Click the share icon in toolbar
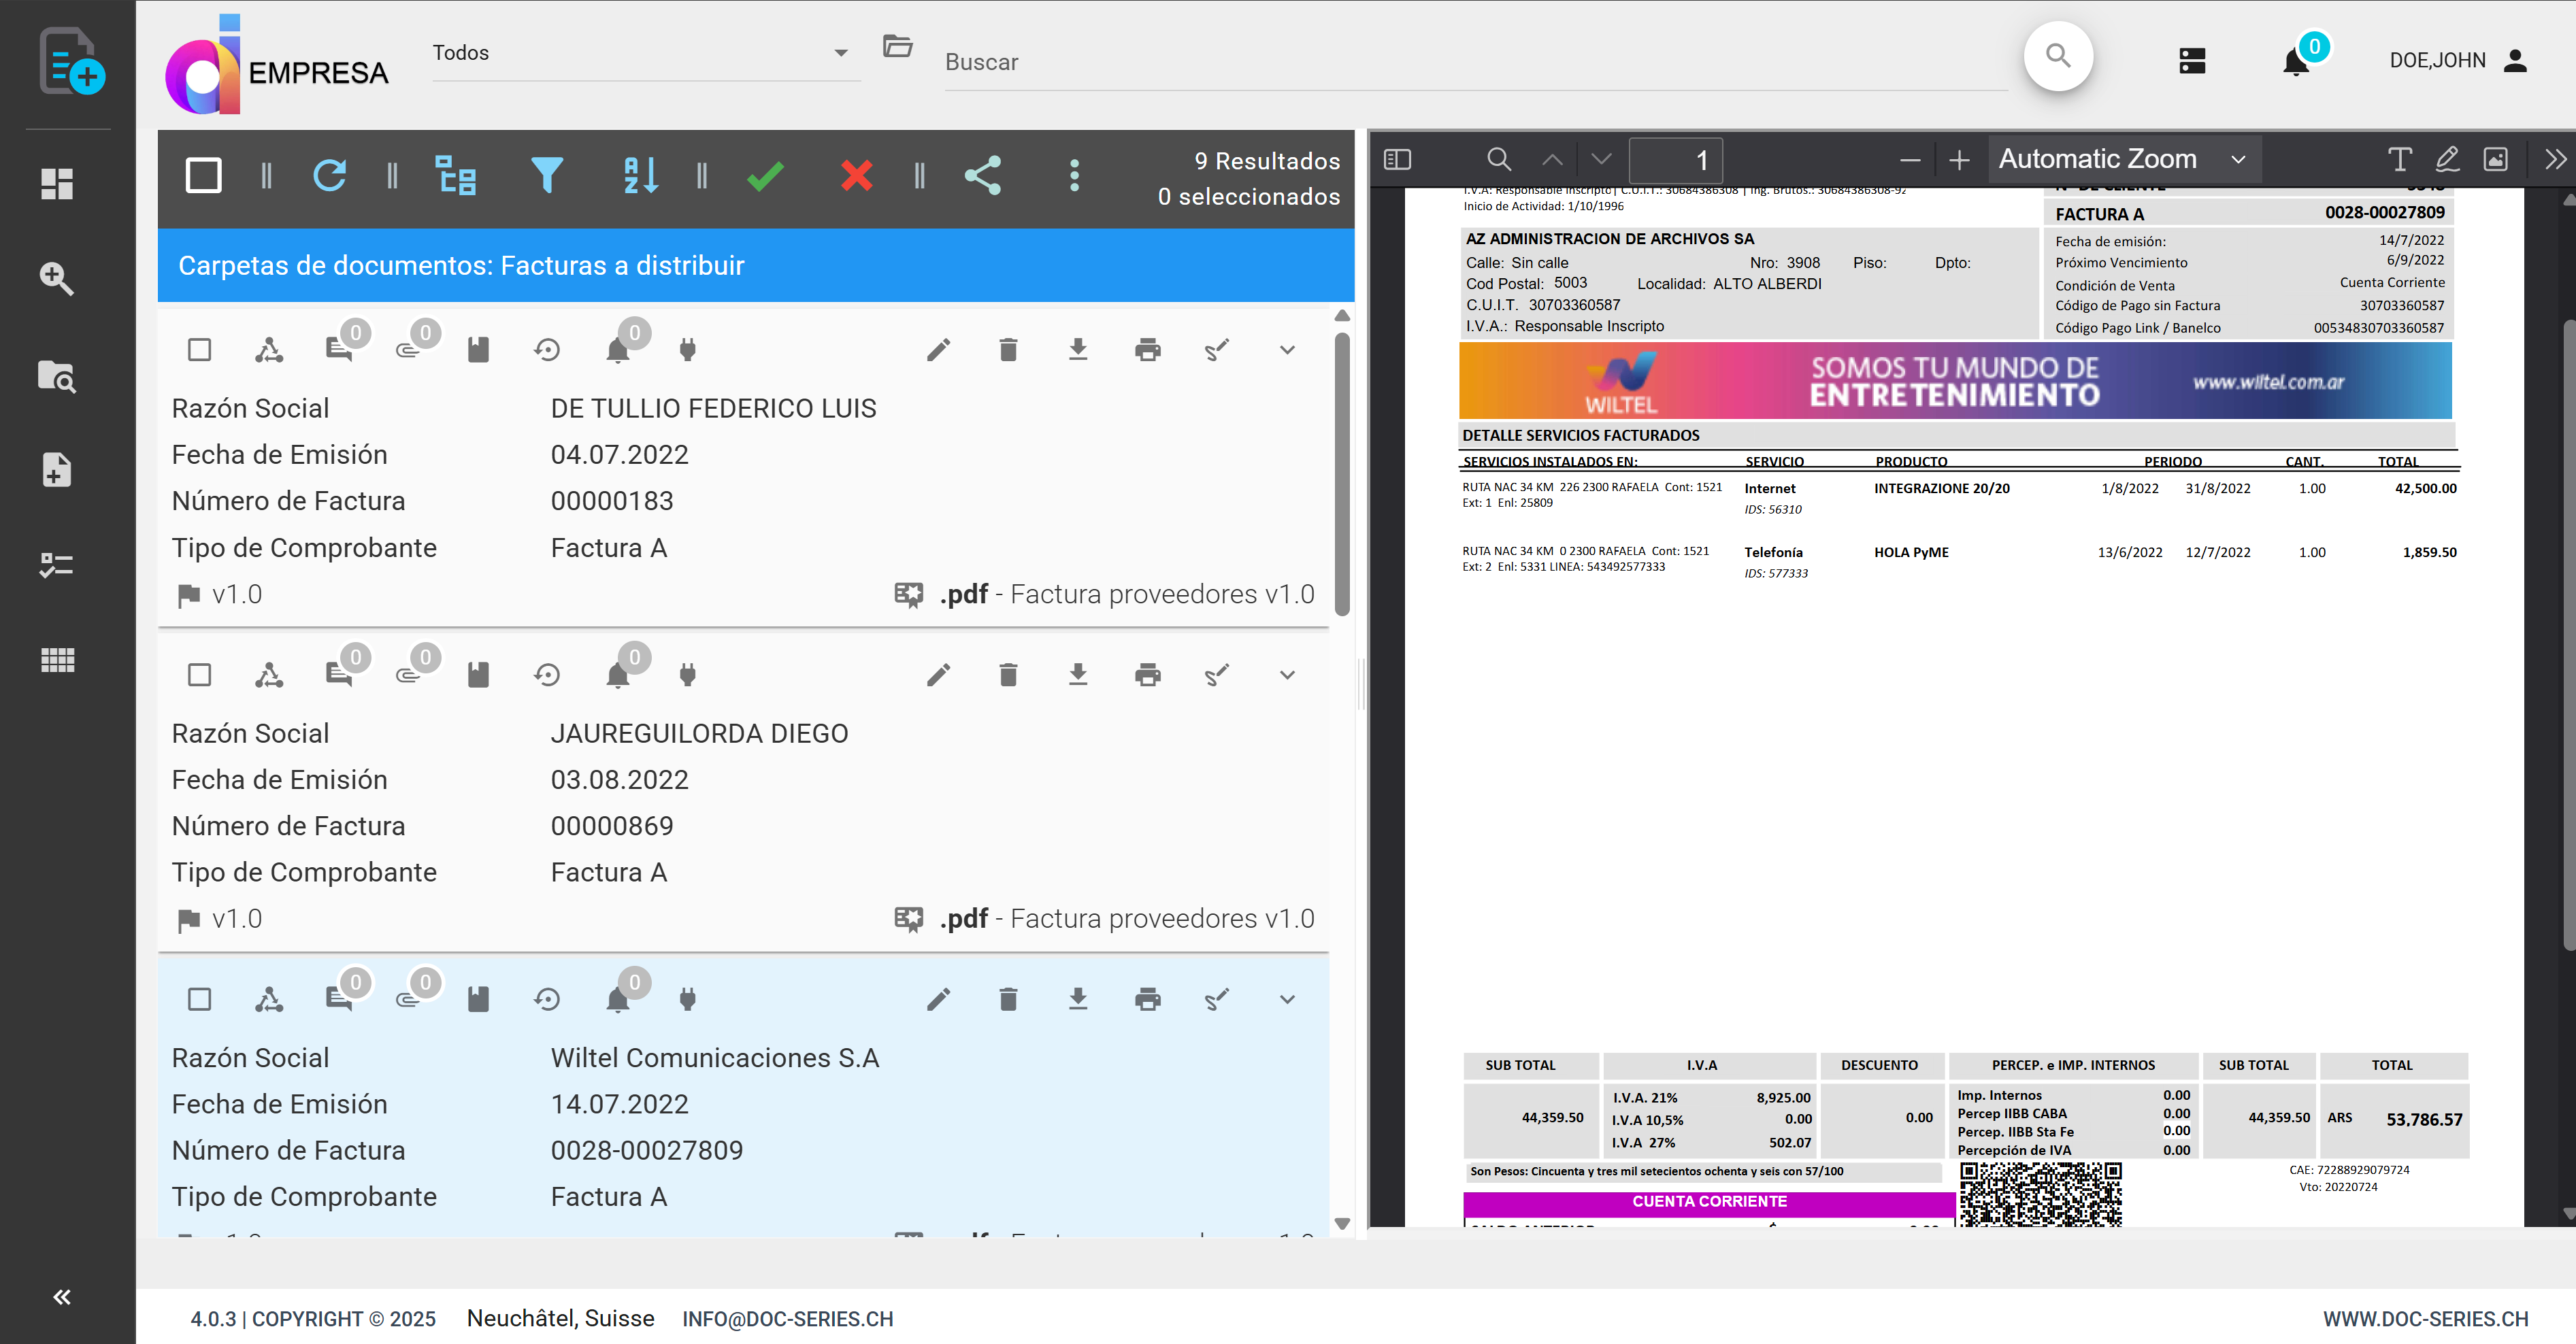The width and height of the screenshot is (2576, 1344). coord(983,176)
